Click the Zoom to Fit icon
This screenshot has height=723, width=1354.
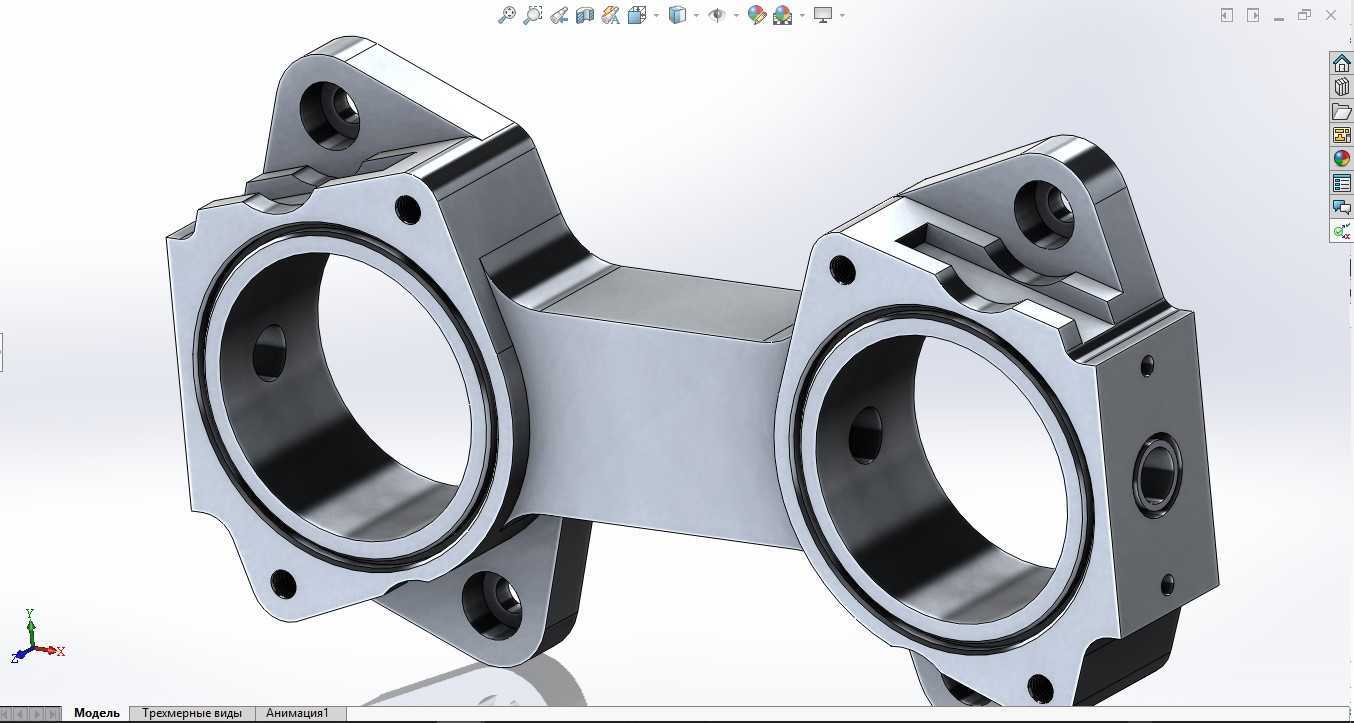click(507, 15)
